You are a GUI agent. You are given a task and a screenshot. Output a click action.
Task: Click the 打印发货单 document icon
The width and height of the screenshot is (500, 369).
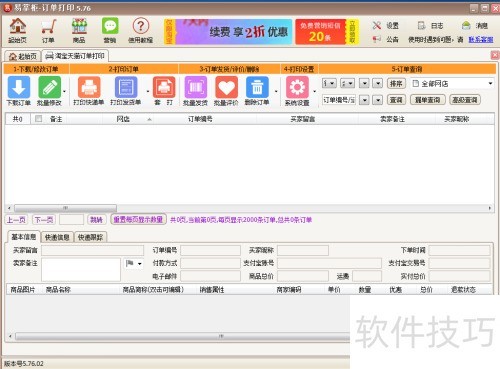pyautogui.click(x=126, y=87)
